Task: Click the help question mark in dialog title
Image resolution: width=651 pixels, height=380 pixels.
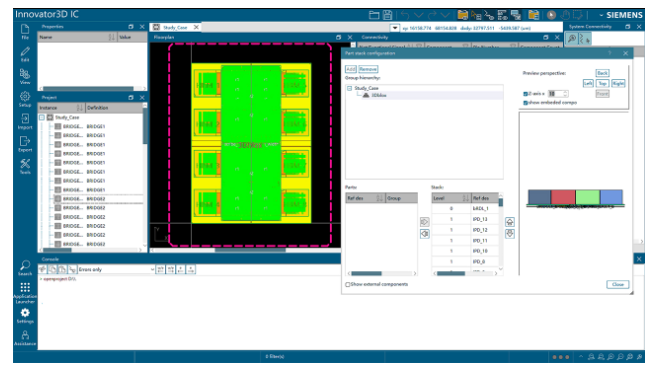Action: [x=610, y=53]
